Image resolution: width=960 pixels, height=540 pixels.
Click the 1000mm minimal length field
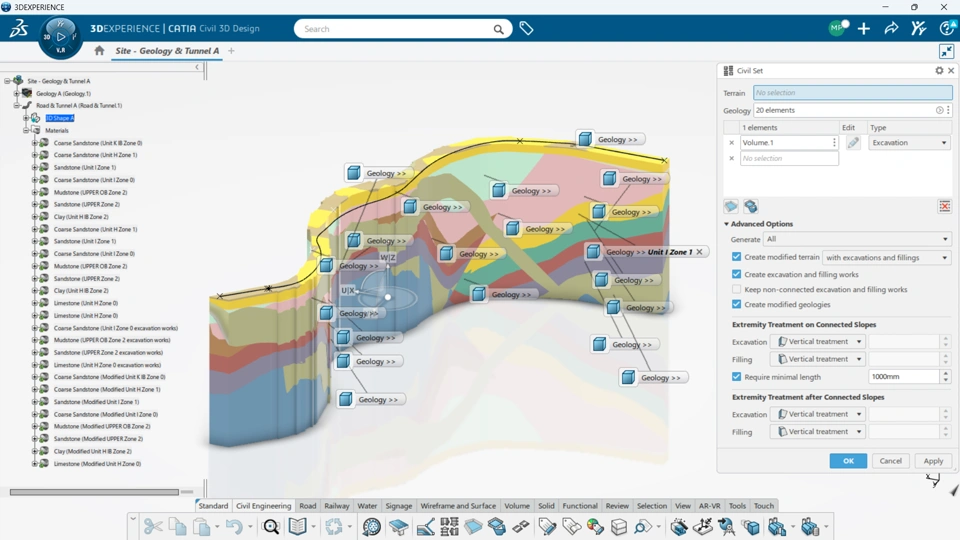click(x=904, y=377)
